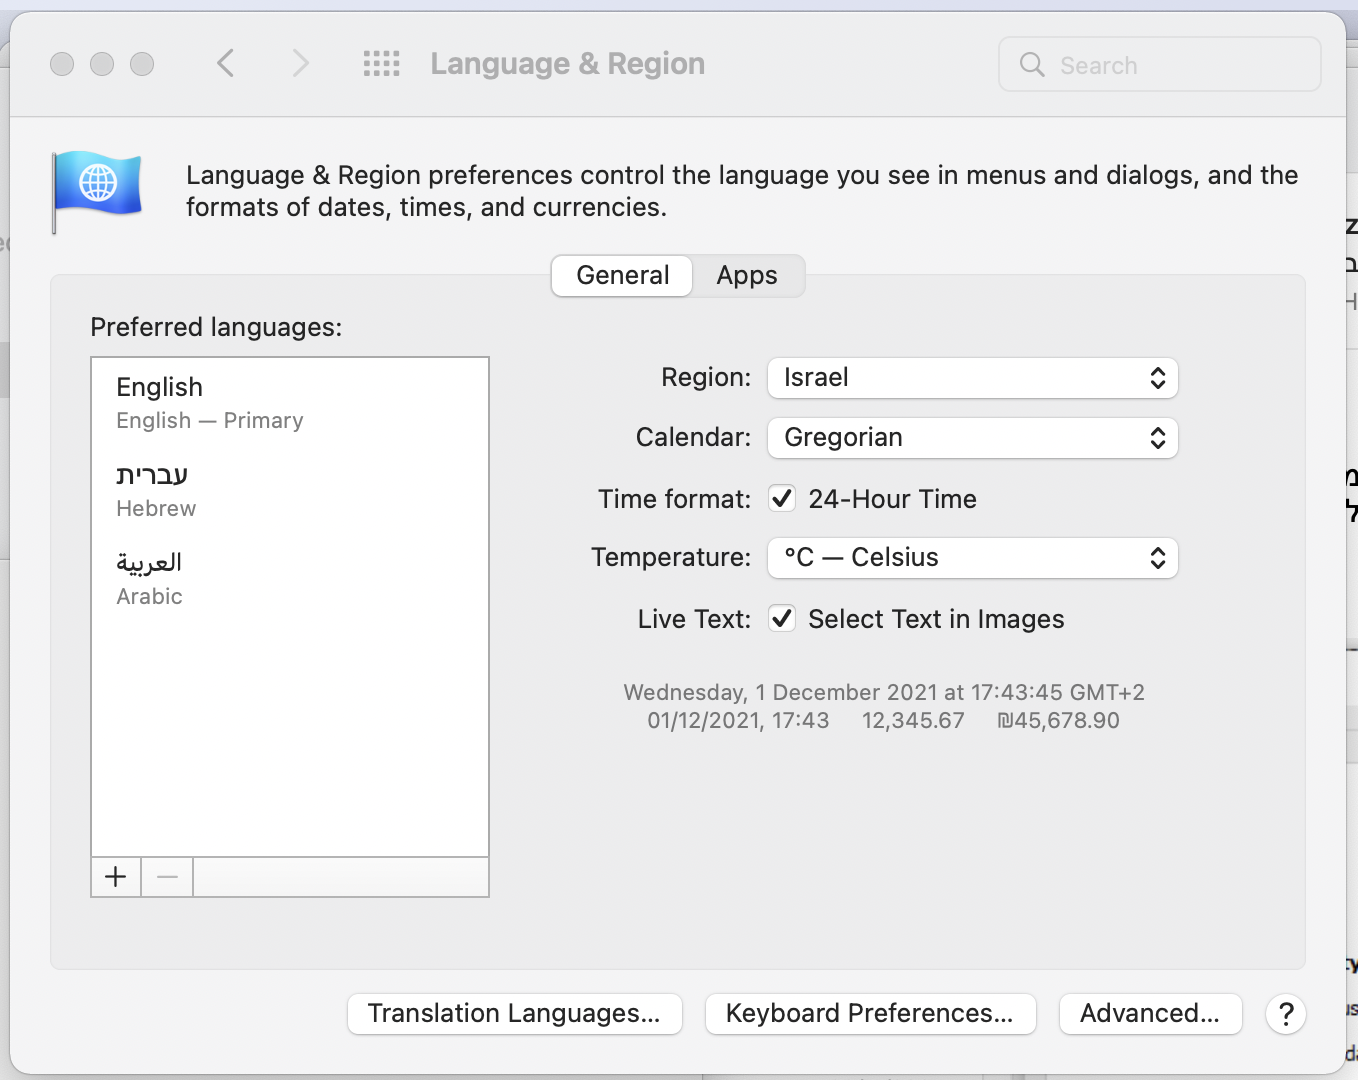Click the back navigation arrow
Screen dimensions: 1358x1080
(226, 64)
